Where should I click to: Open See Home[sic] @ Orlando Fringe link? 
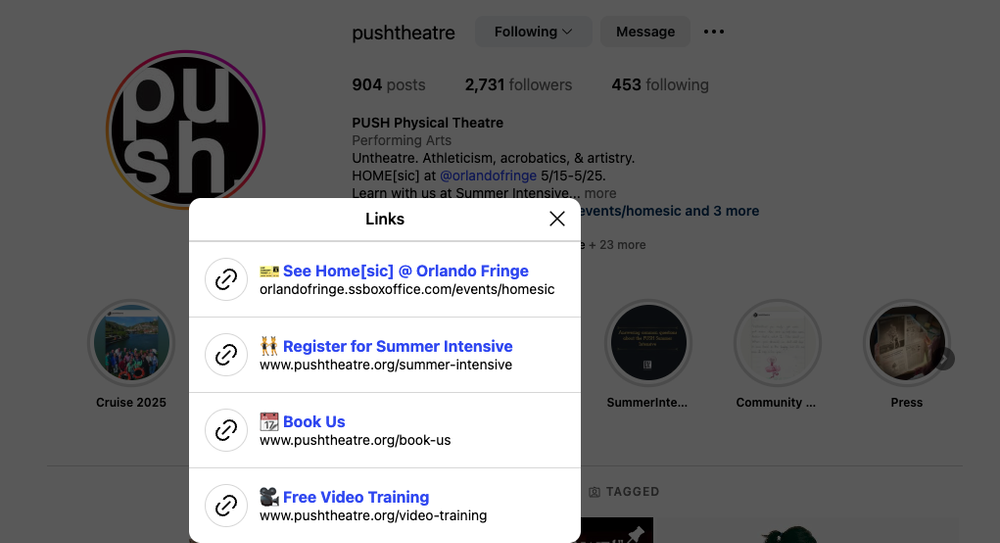pos(406,271)
